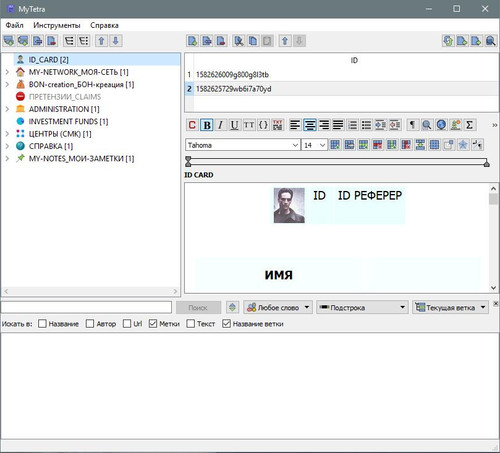
Task: Open the Инструменты menu
Action: tap(57, 25)
